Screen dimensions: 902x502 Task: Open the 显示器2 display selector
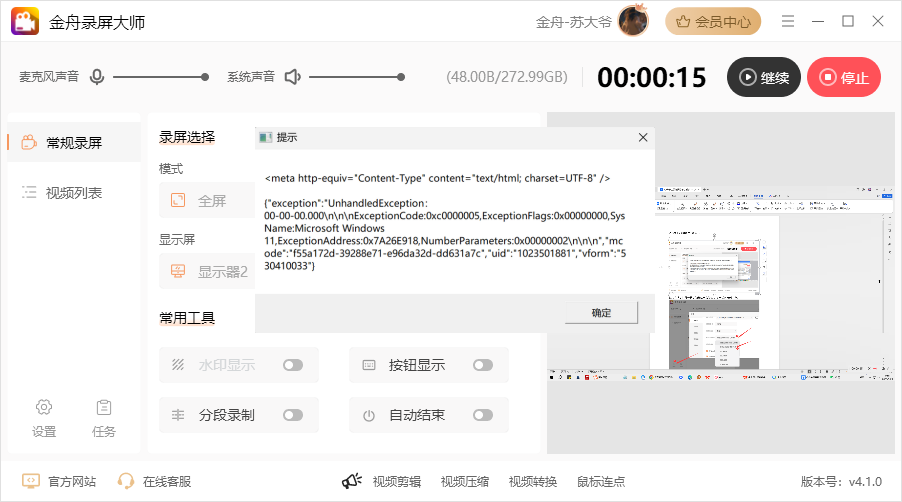(207, 271)
